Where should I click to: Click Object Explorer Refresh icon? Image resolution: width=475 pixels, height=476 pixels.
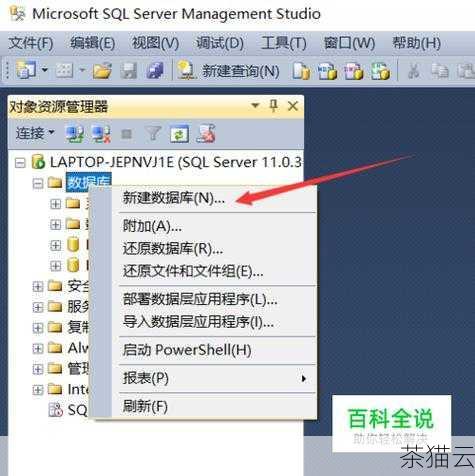pos(179,134)
